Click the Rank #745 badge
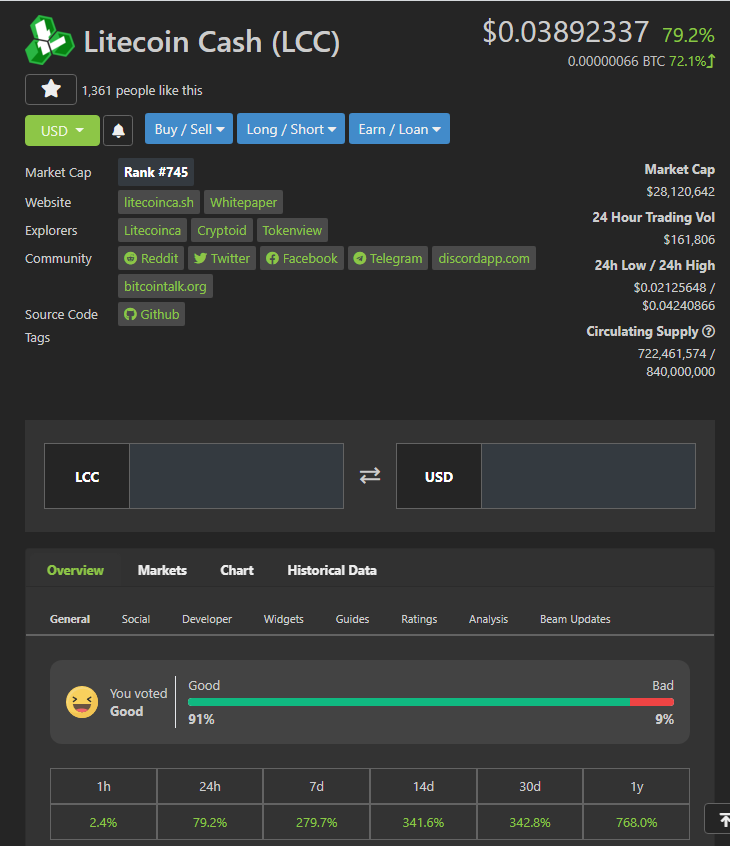This screenshot has height=846, width=730. coord(156,172)
